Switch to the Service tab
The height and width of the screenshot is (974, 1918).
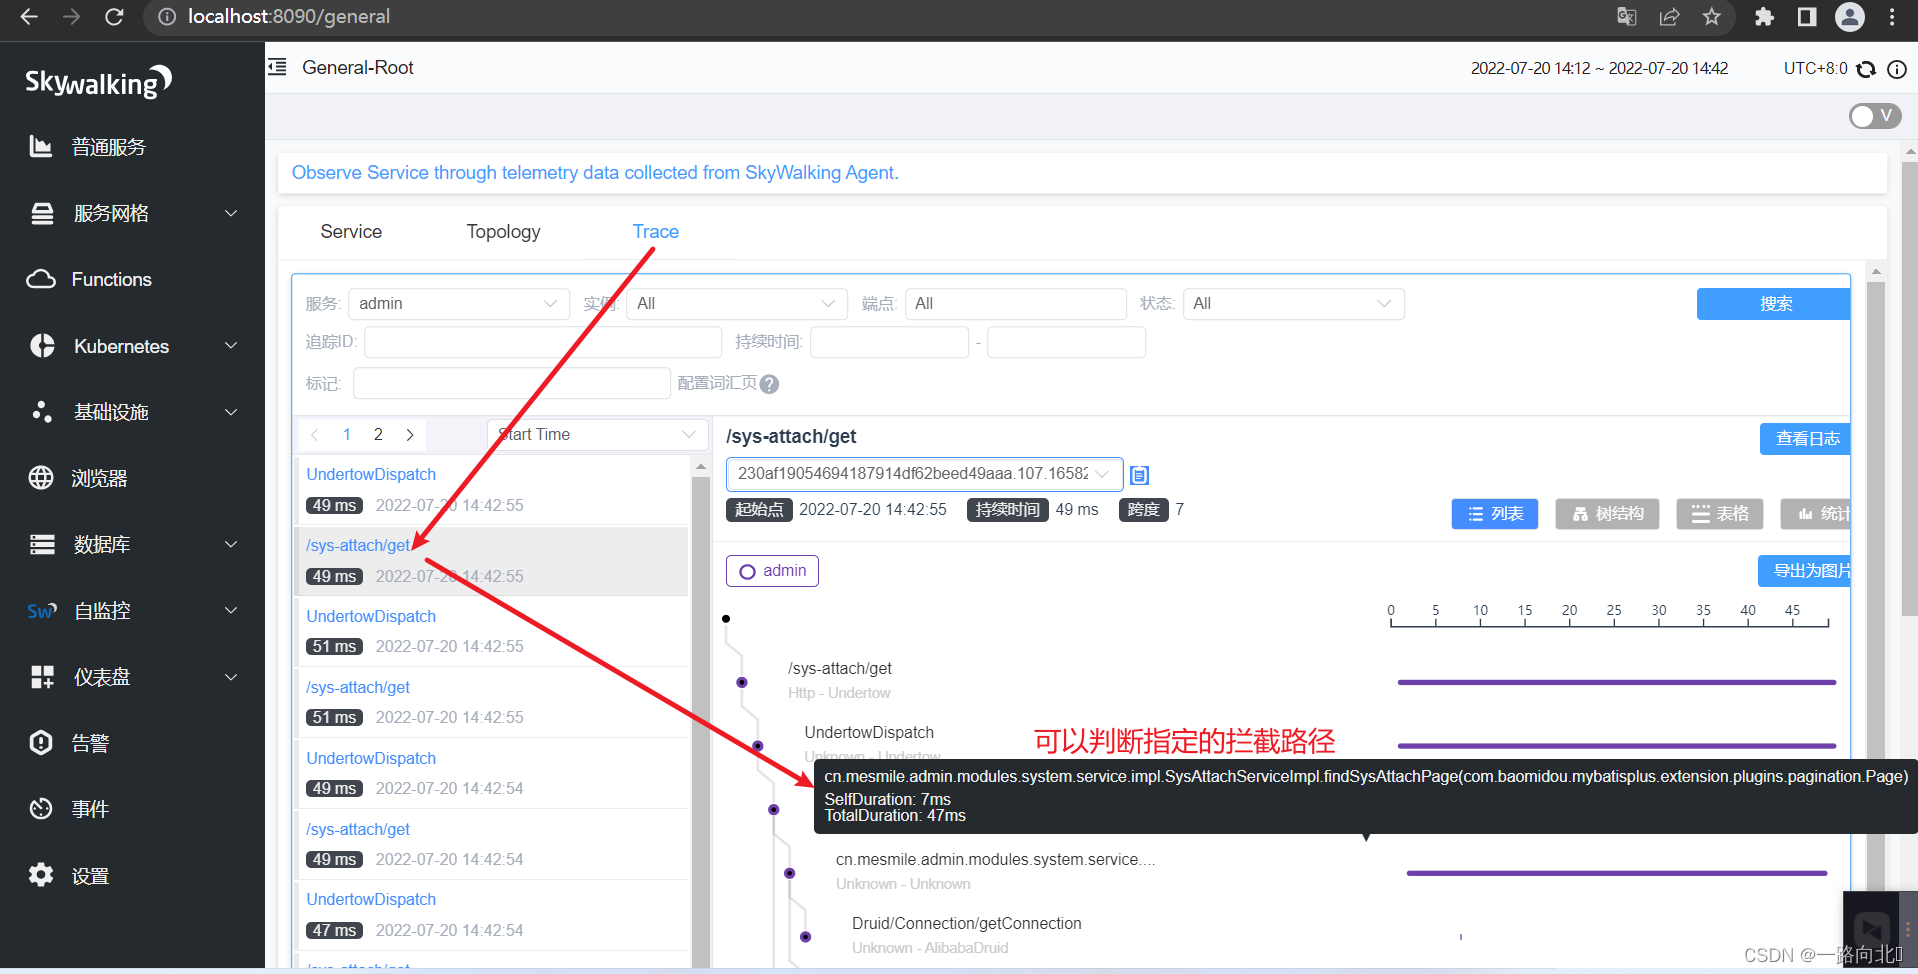coord(351,232)
